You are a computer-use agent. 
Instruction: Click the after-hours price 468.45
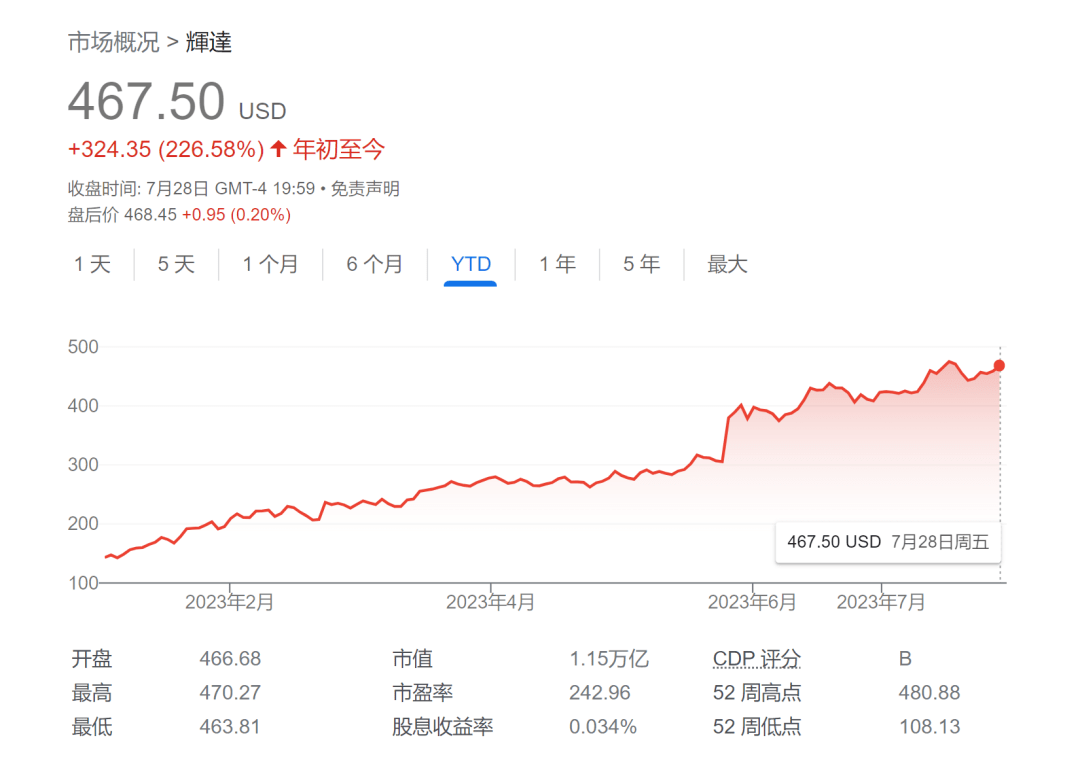point(150,215)
